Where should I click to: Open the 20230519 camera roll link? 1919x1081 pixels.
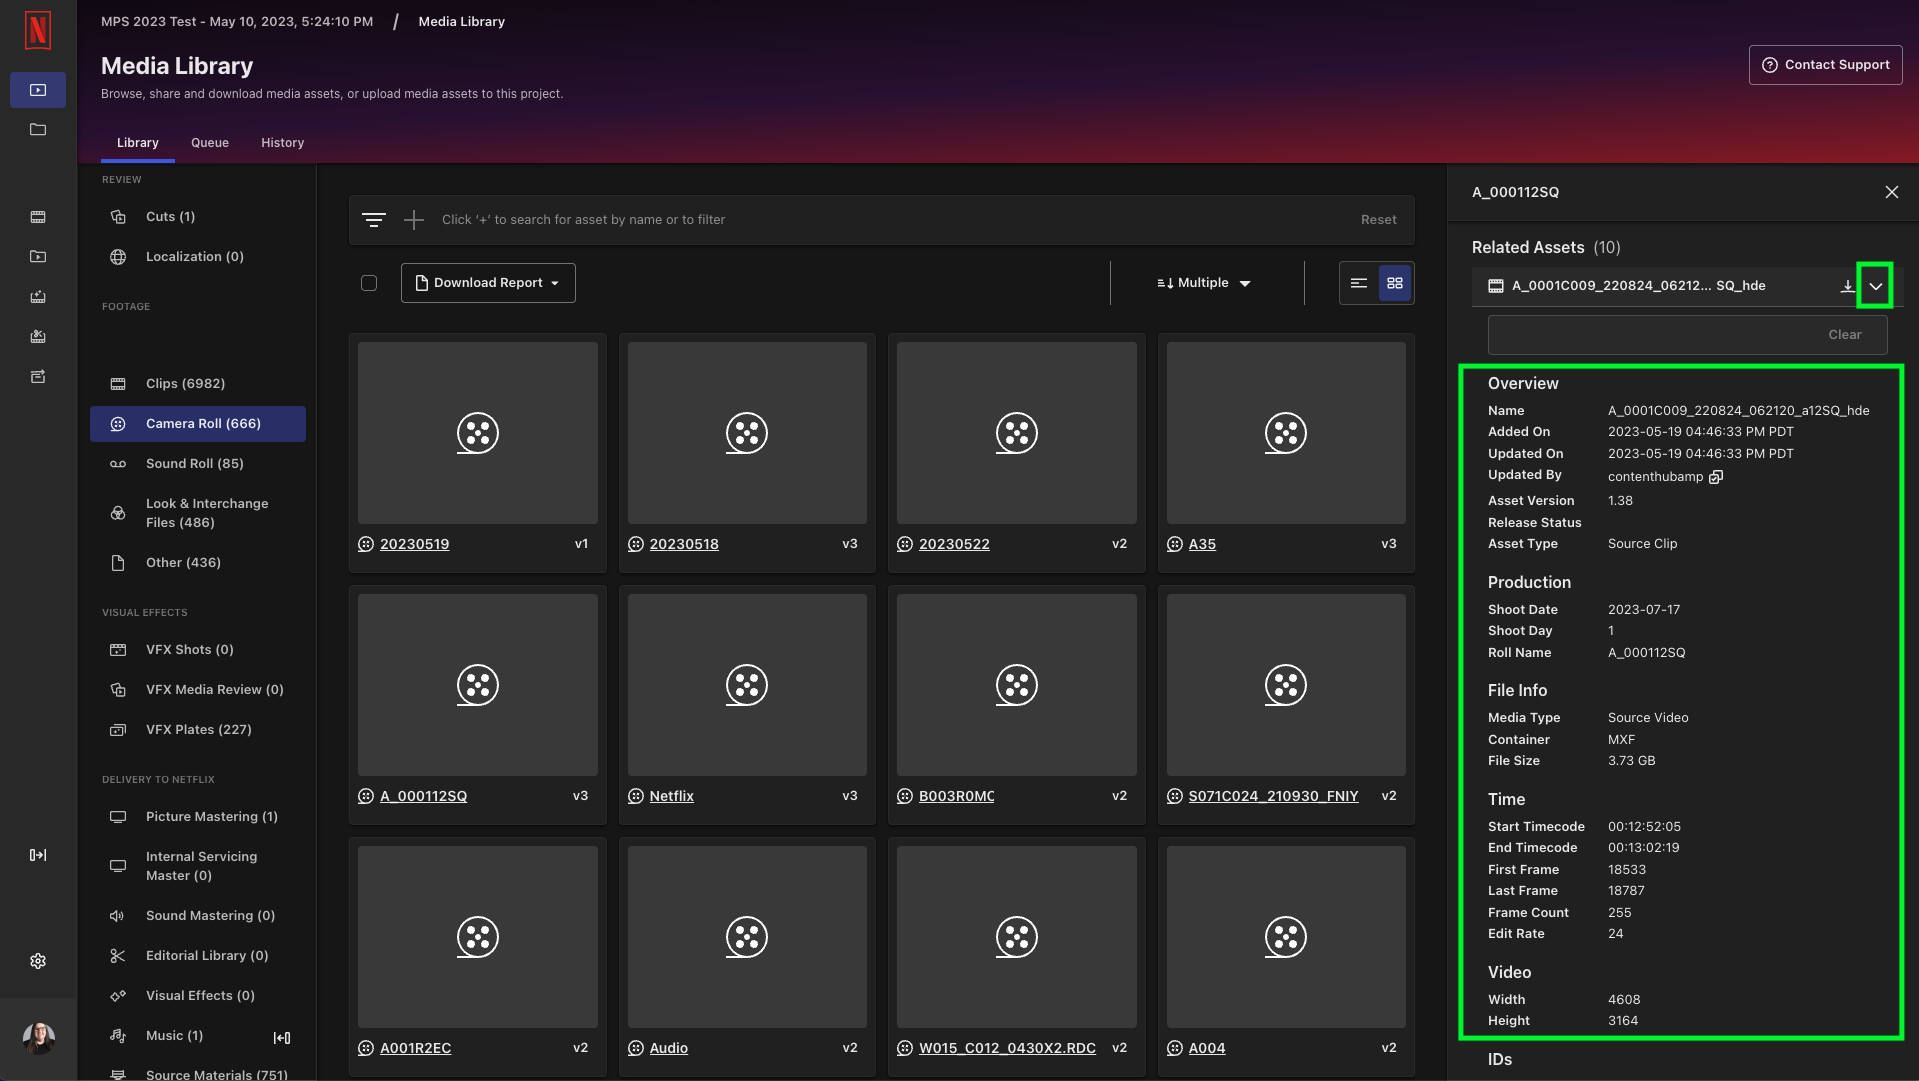click(414, 544)
